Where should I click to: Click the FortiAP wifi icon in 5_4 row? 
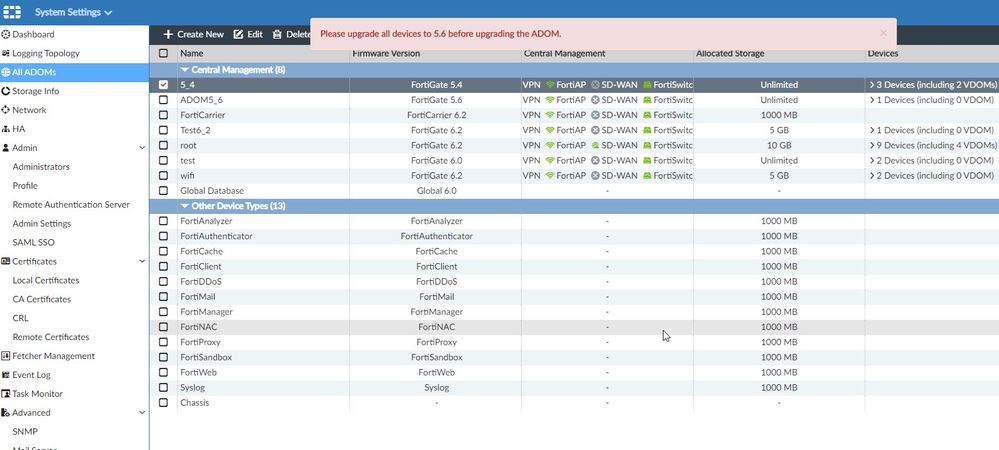pos(550,85)
